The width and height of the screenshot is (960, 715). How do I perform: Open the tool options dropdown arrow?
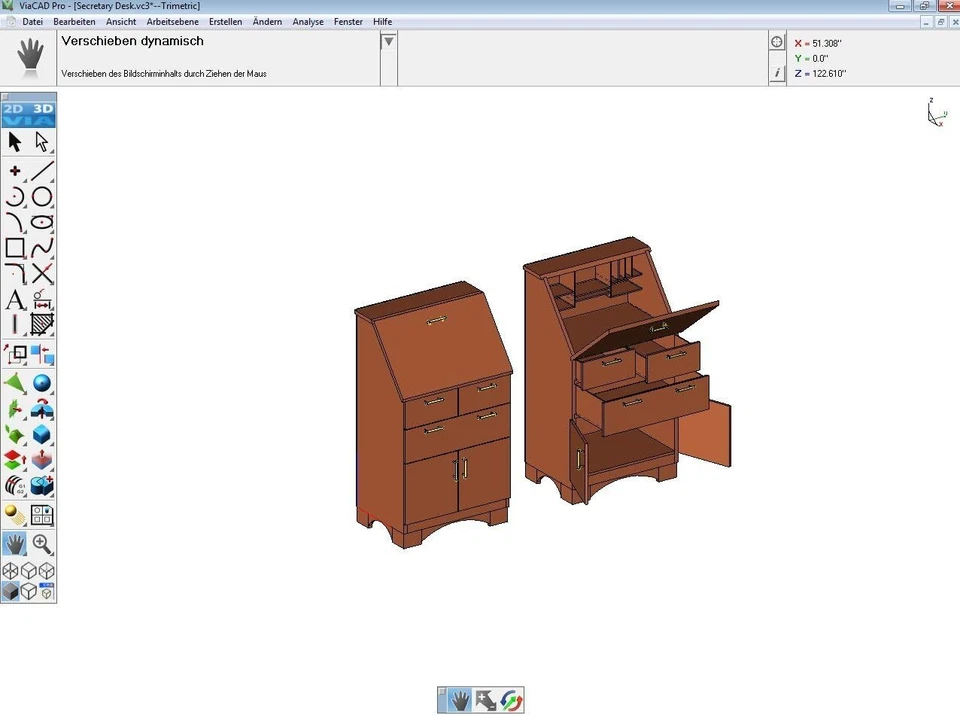(x=387, y=41)
